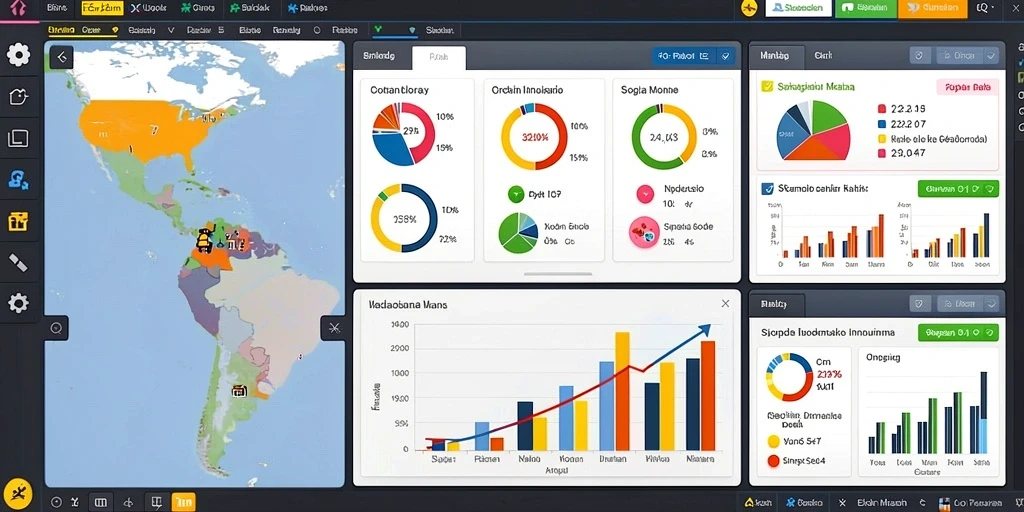Open the share/export icon in left sidebar

click(18, 97)
